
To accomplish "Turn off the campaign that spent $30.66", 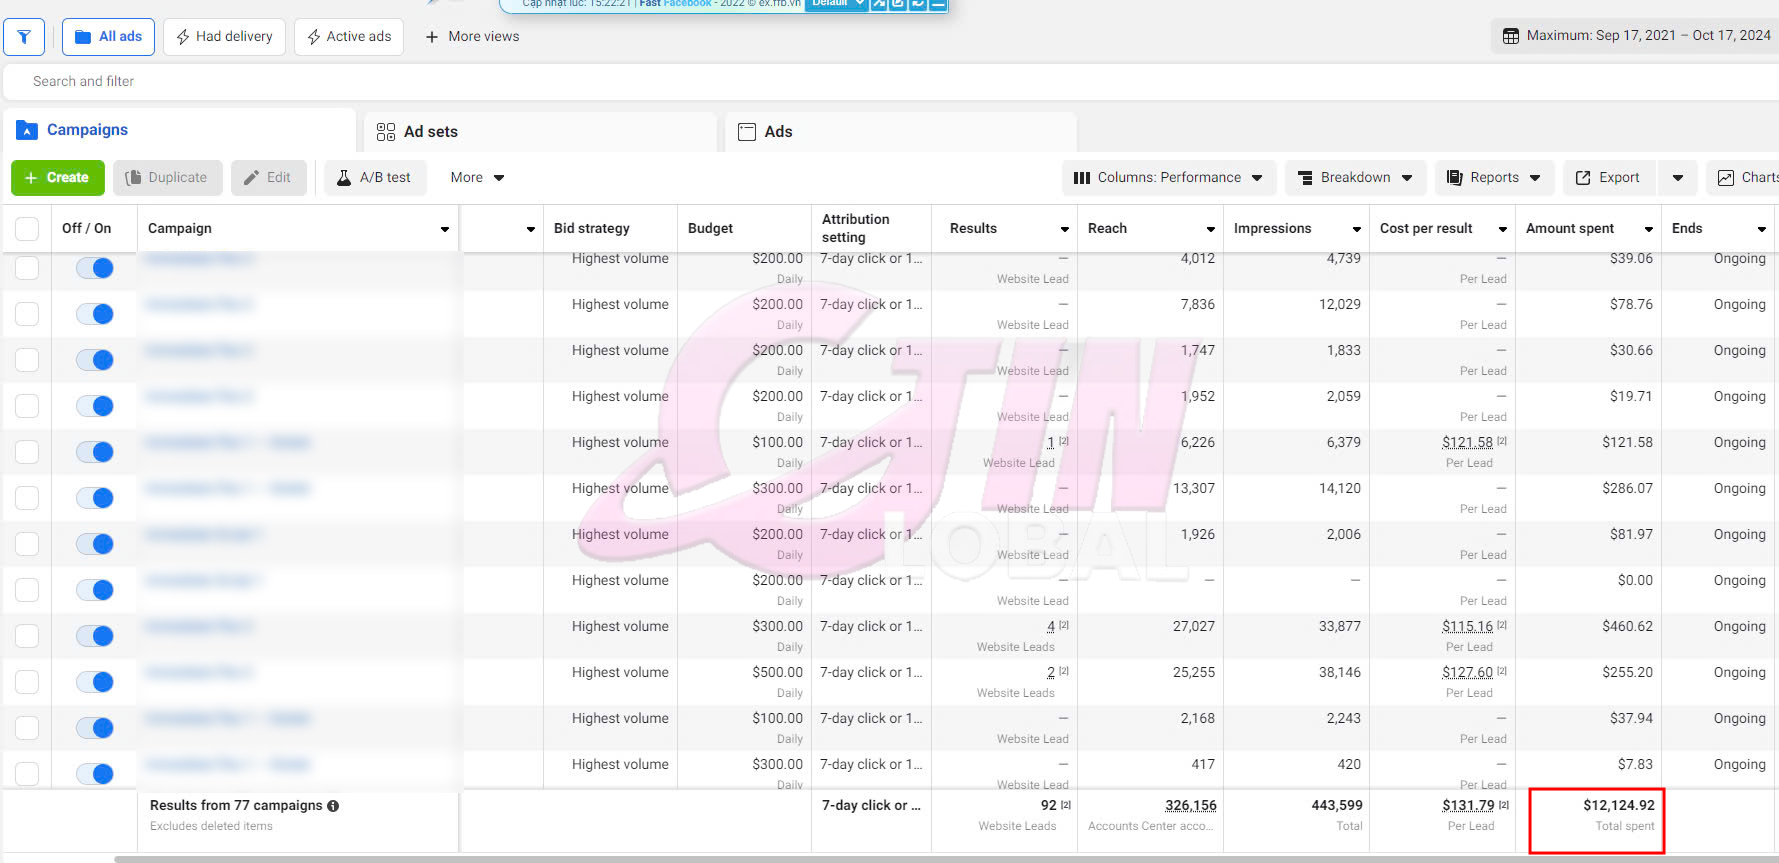I will pyautogui.click(x=95, y=360).
